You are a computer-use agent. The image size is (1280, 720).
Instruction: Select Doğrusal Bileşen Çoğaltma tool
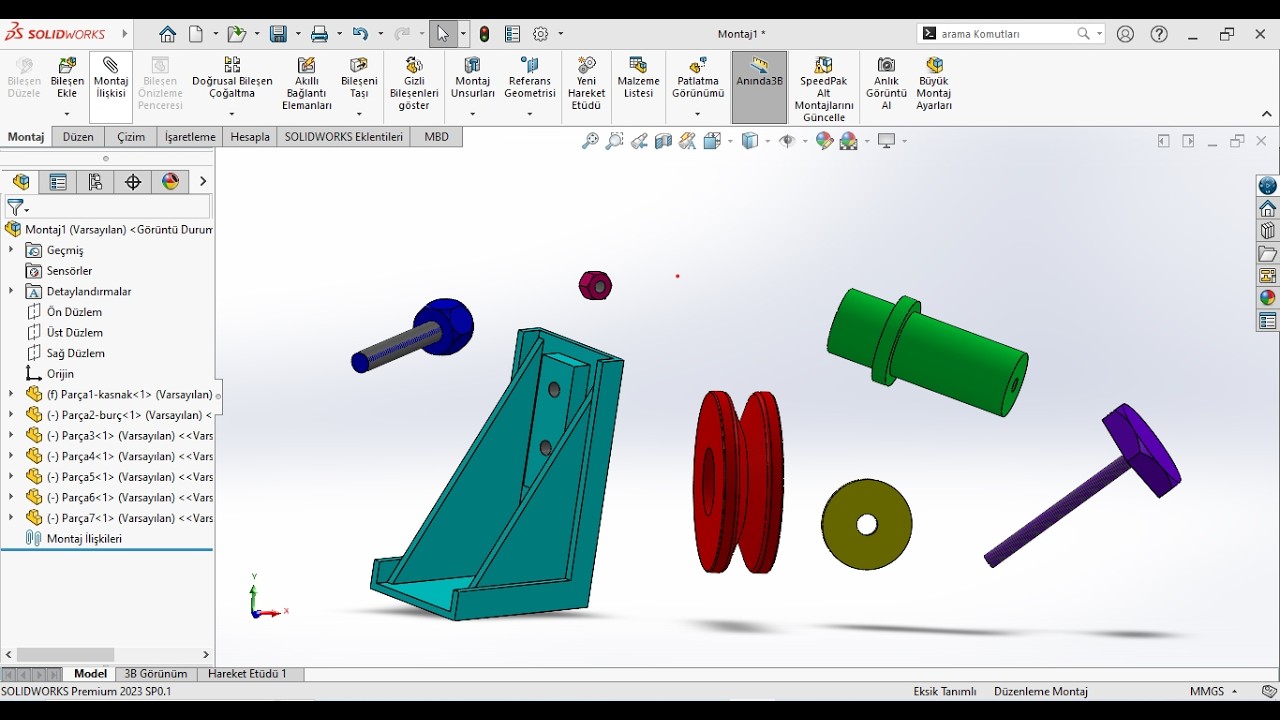click(x=232, y=79)
